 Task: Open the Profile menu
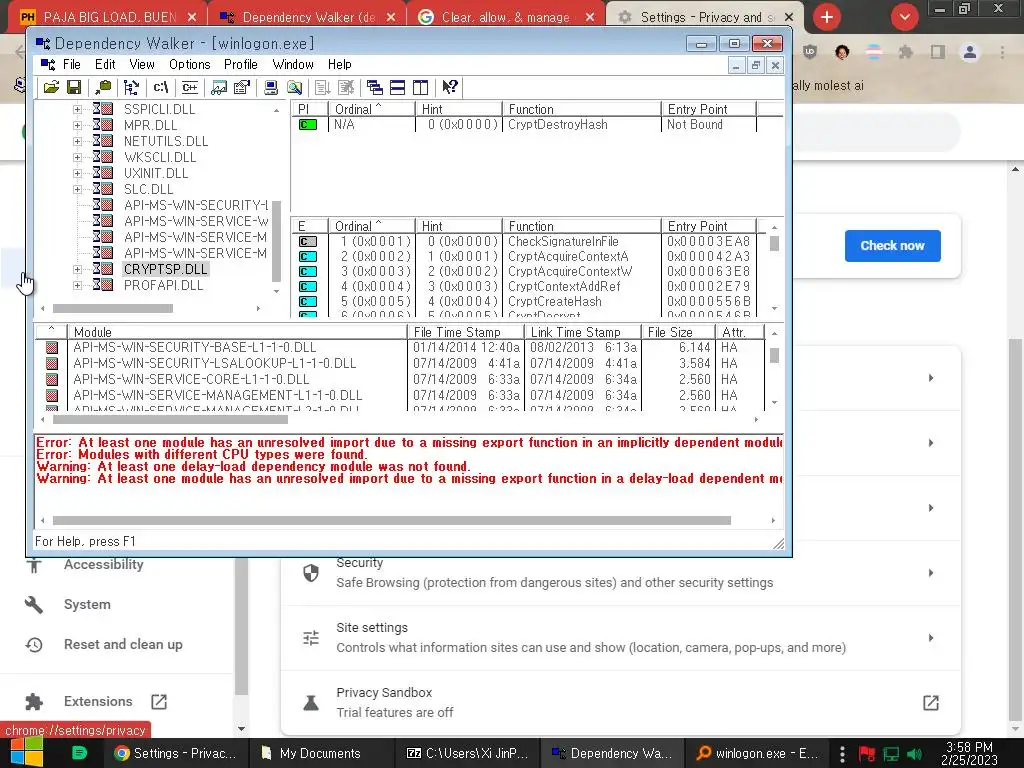240,64
